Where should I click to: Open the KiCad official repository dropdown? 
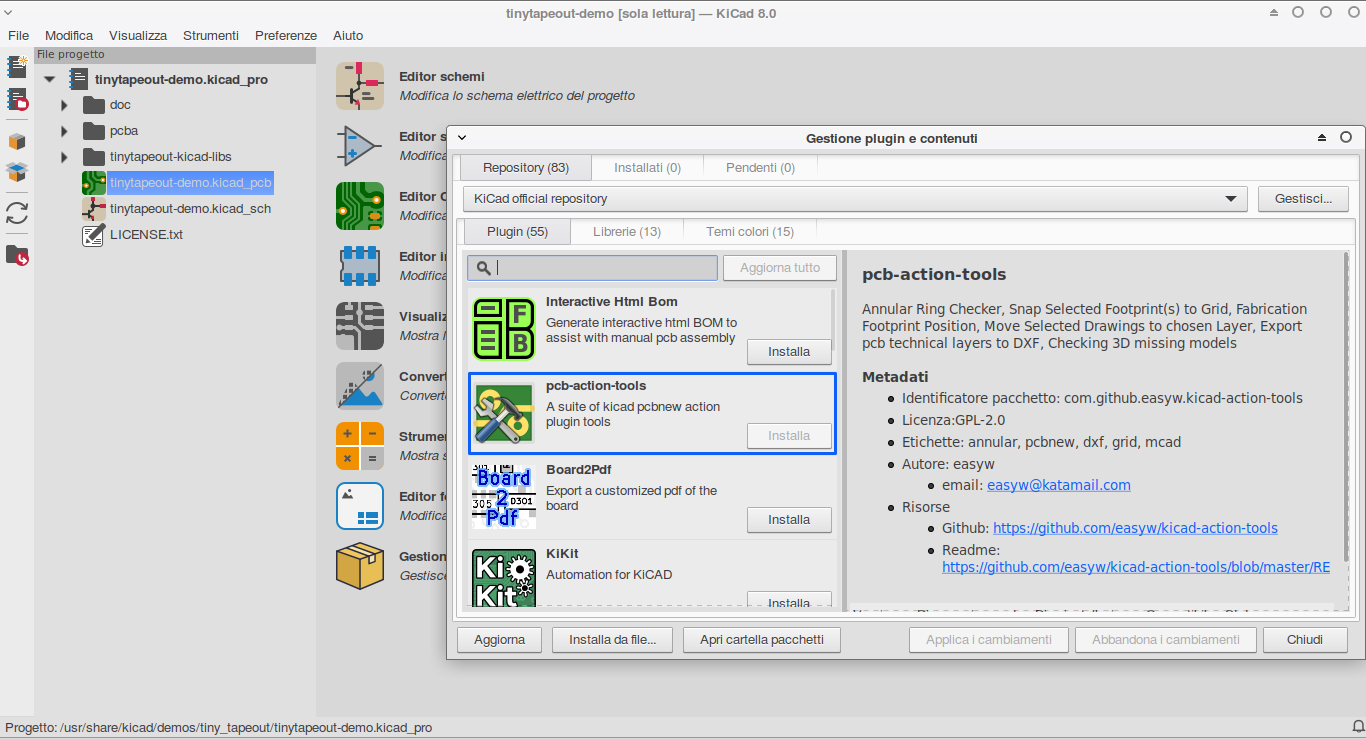855,199
